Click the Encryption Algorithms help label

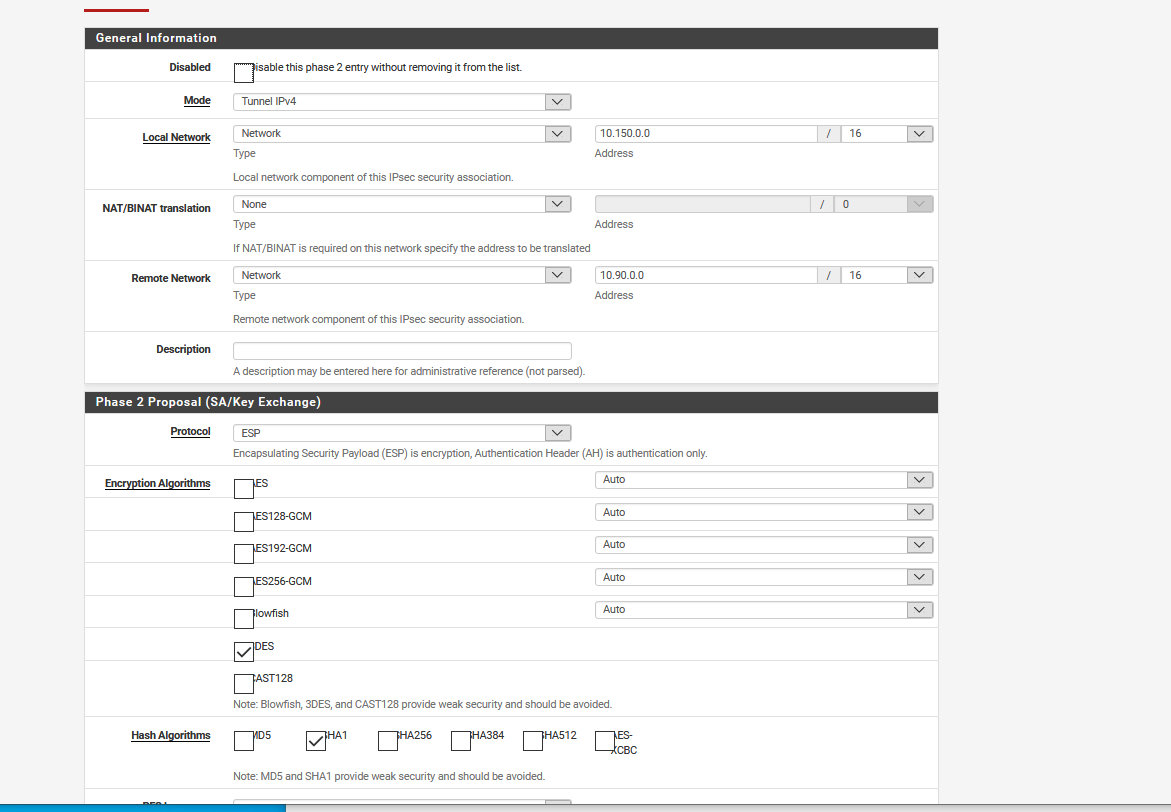[158, 483]
